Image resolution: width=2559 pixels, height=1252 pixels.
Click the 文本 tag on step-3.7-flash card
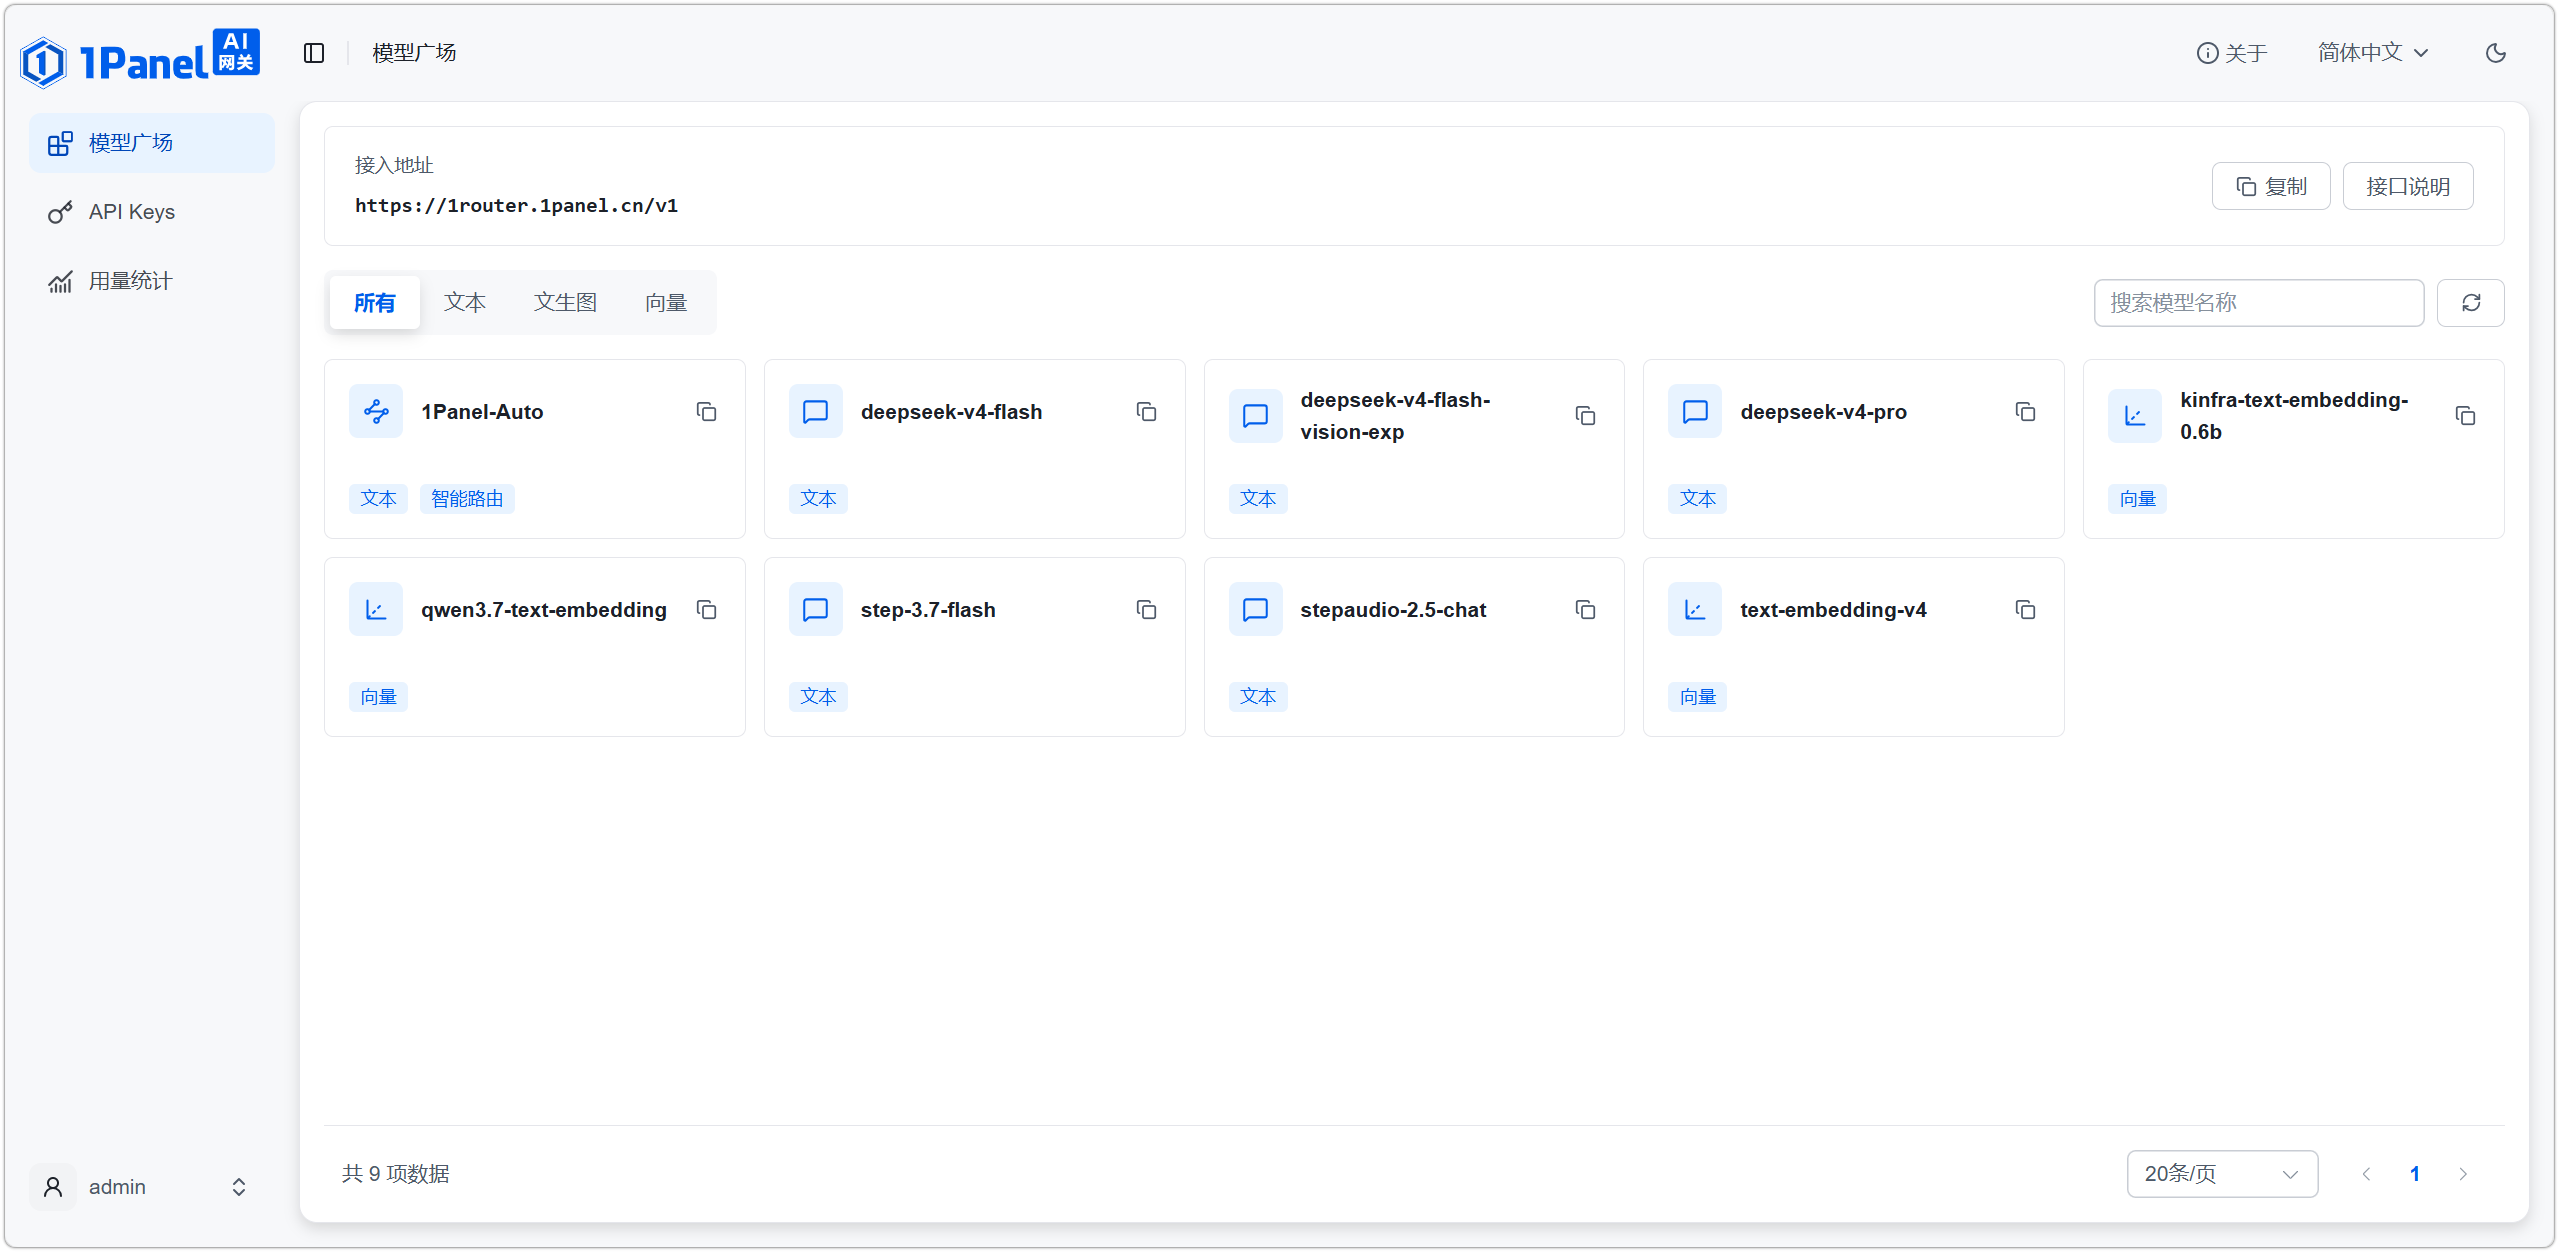pyautogui.click(x=818, y=697)
